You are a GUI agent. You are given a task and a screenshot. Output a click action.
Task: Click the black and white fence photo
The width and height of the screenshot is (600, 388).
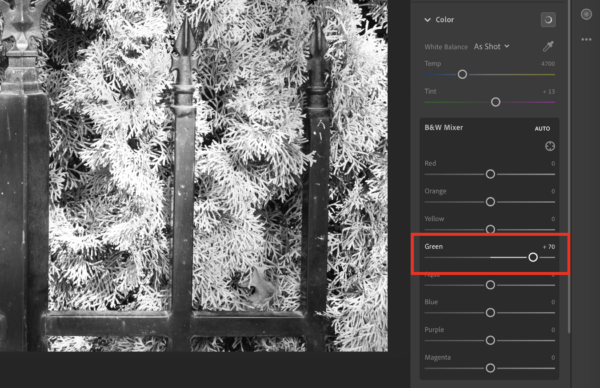click(194, 176)
